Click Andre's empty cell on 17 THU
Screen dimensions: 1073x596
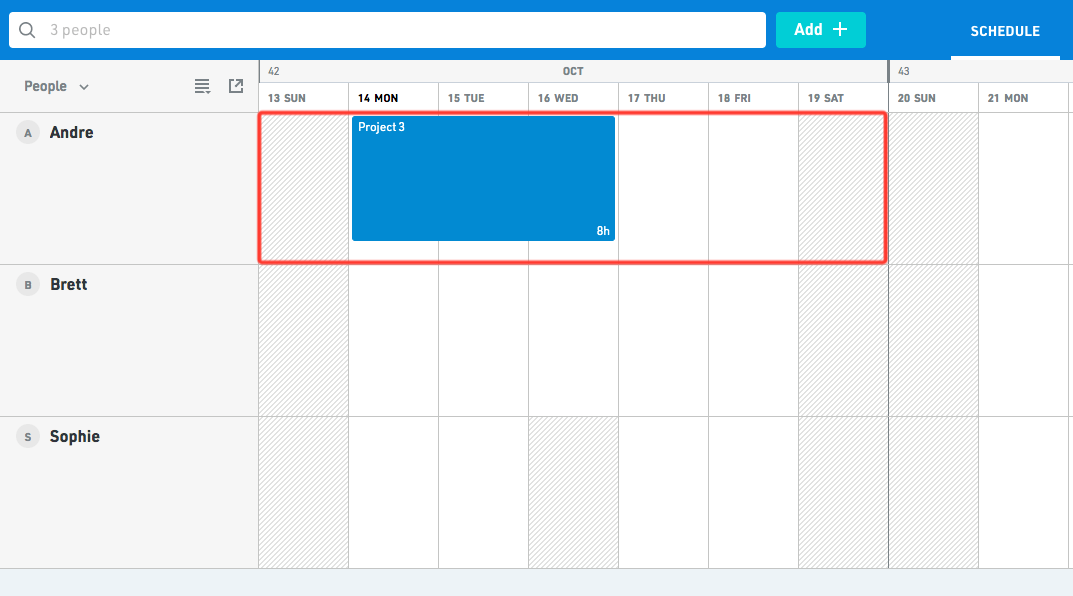point(663,188)
